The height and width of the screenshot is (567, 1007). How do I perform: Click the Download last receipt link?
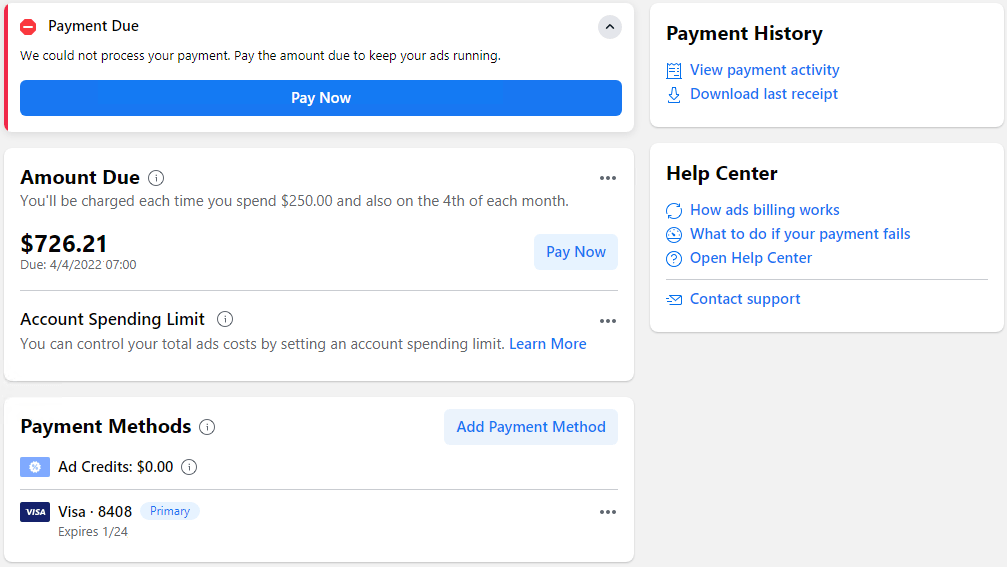point(763,94)
